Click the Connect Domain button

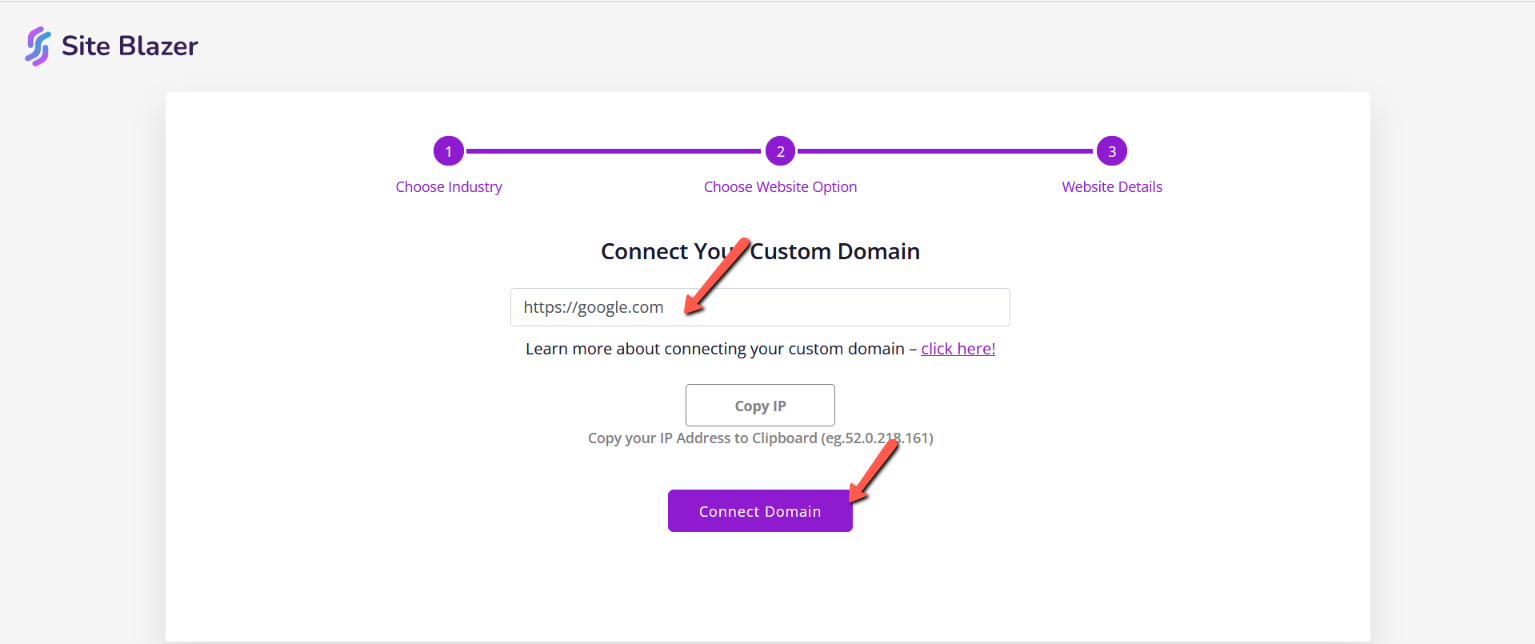click(760, 511)
